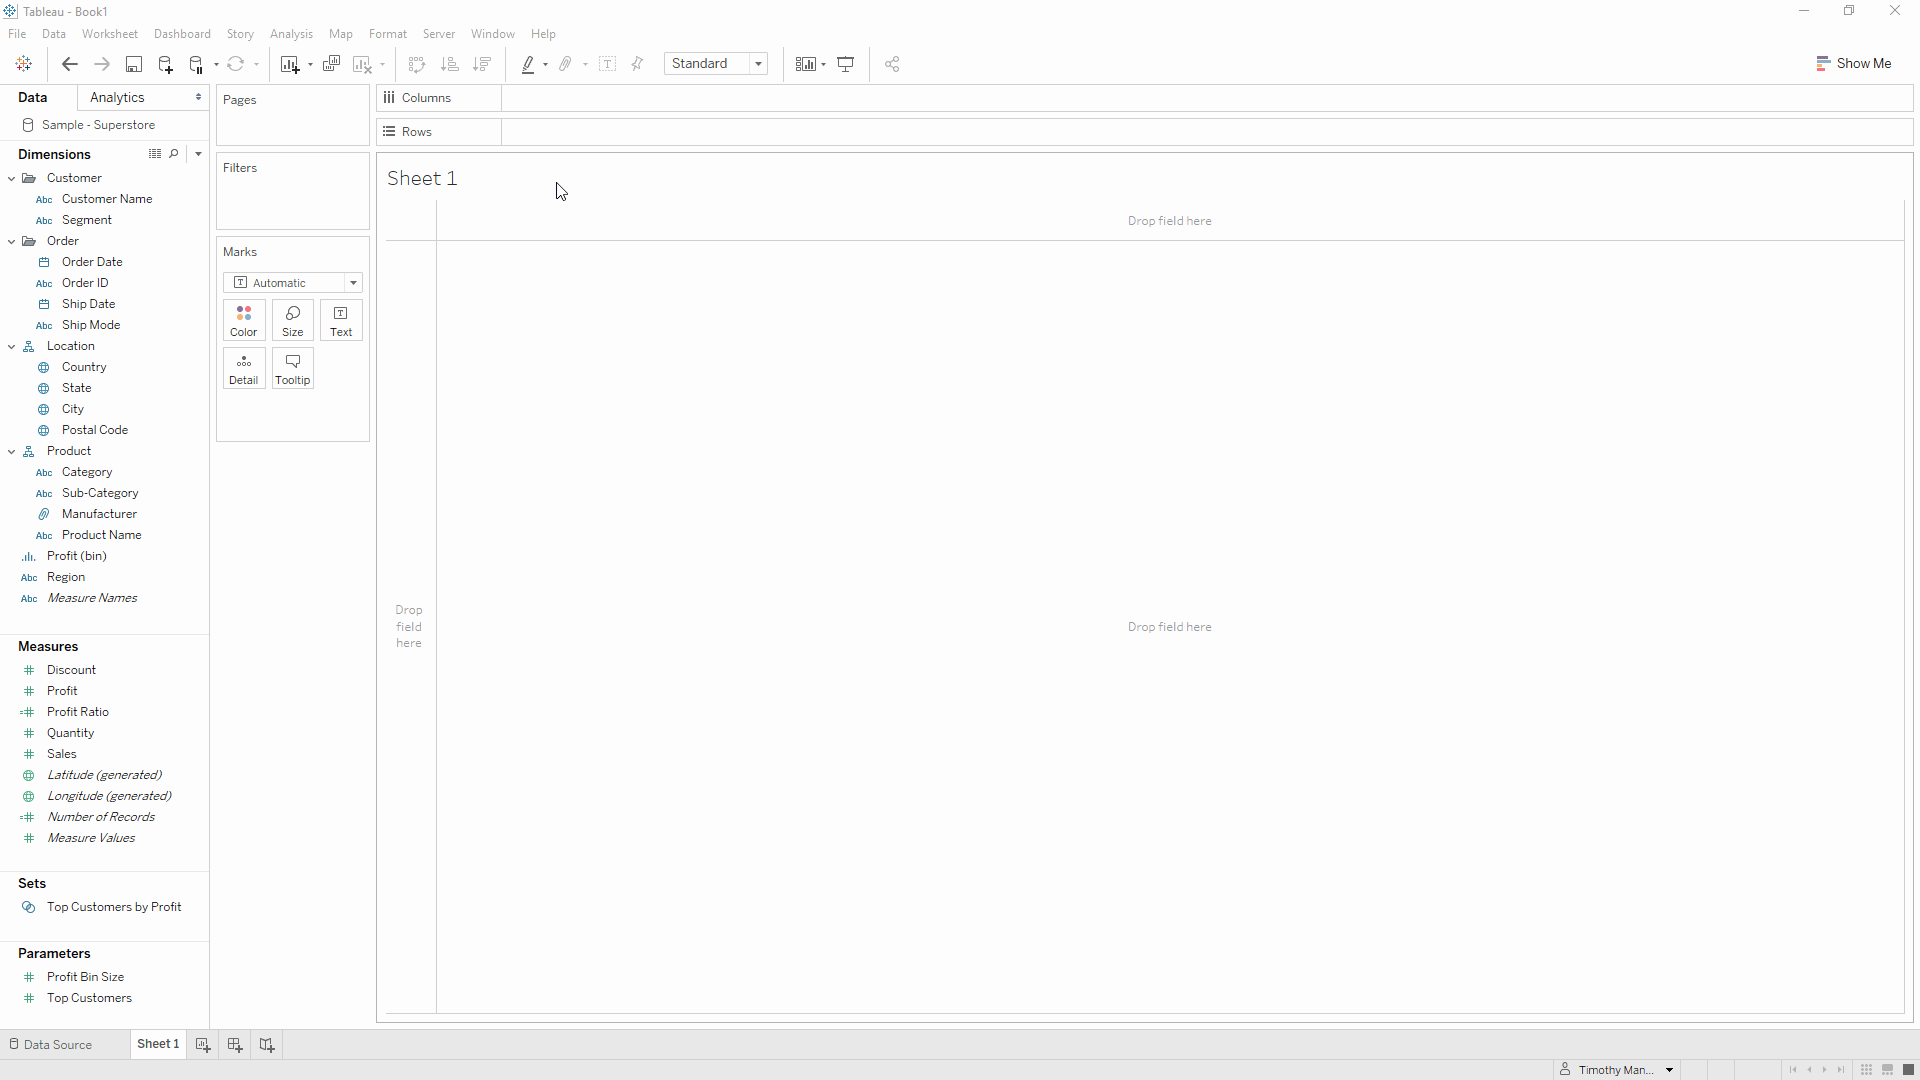The image size is (1920, 1080).
Task: Open Tooltip on the Marks card
Action: [293, 368]
